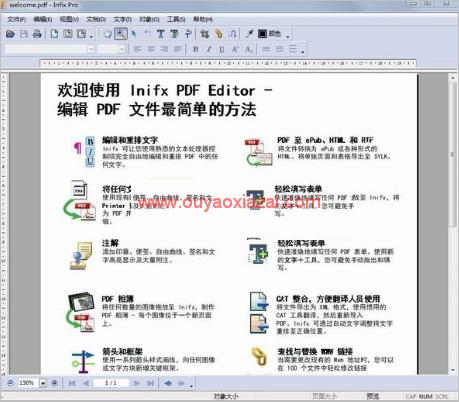Set widest line spacing
Image resolution: width=459 pixels, height=402 pixels.
(293, 49)
